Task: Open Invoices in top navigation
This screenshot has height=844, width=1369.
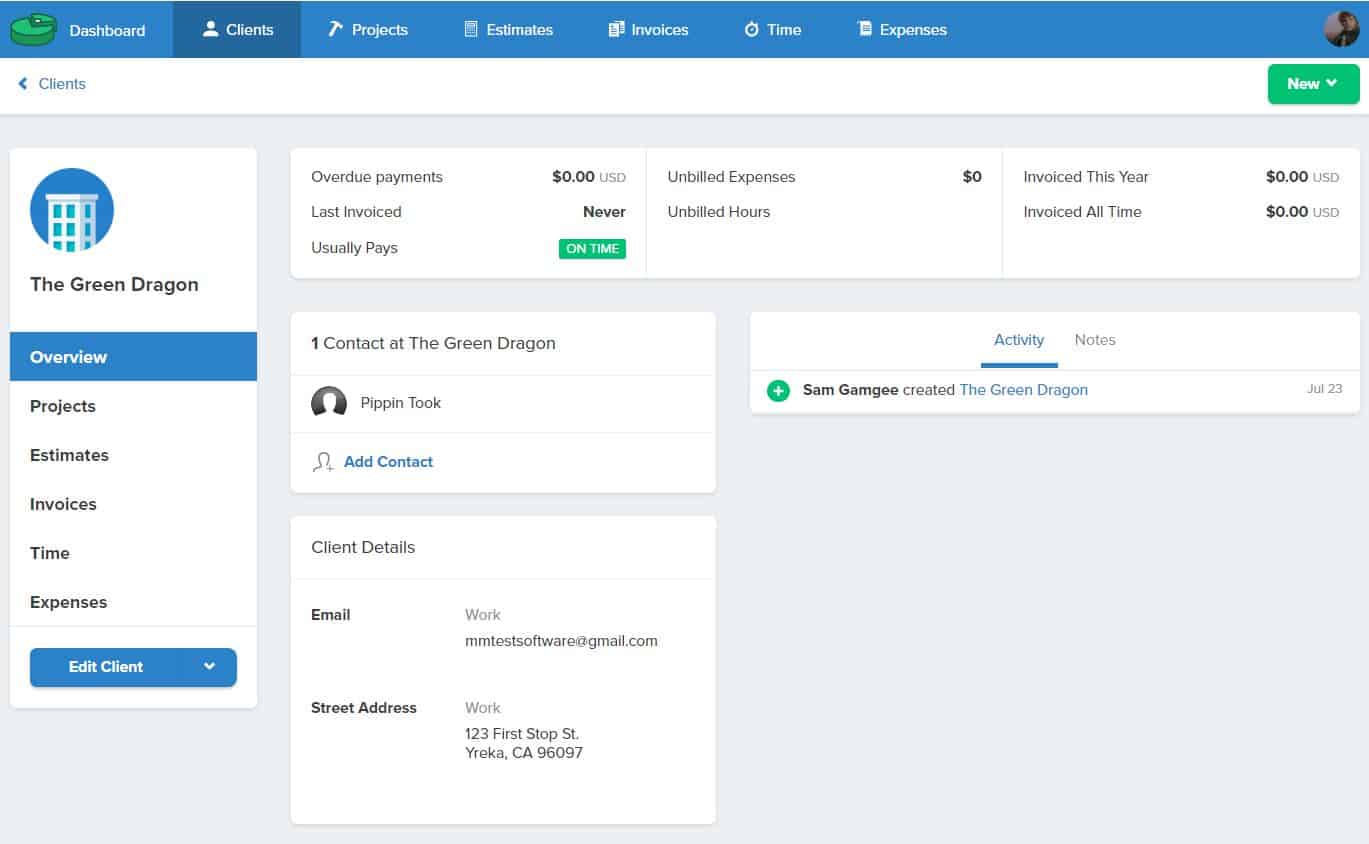Action: click(648, 29)
